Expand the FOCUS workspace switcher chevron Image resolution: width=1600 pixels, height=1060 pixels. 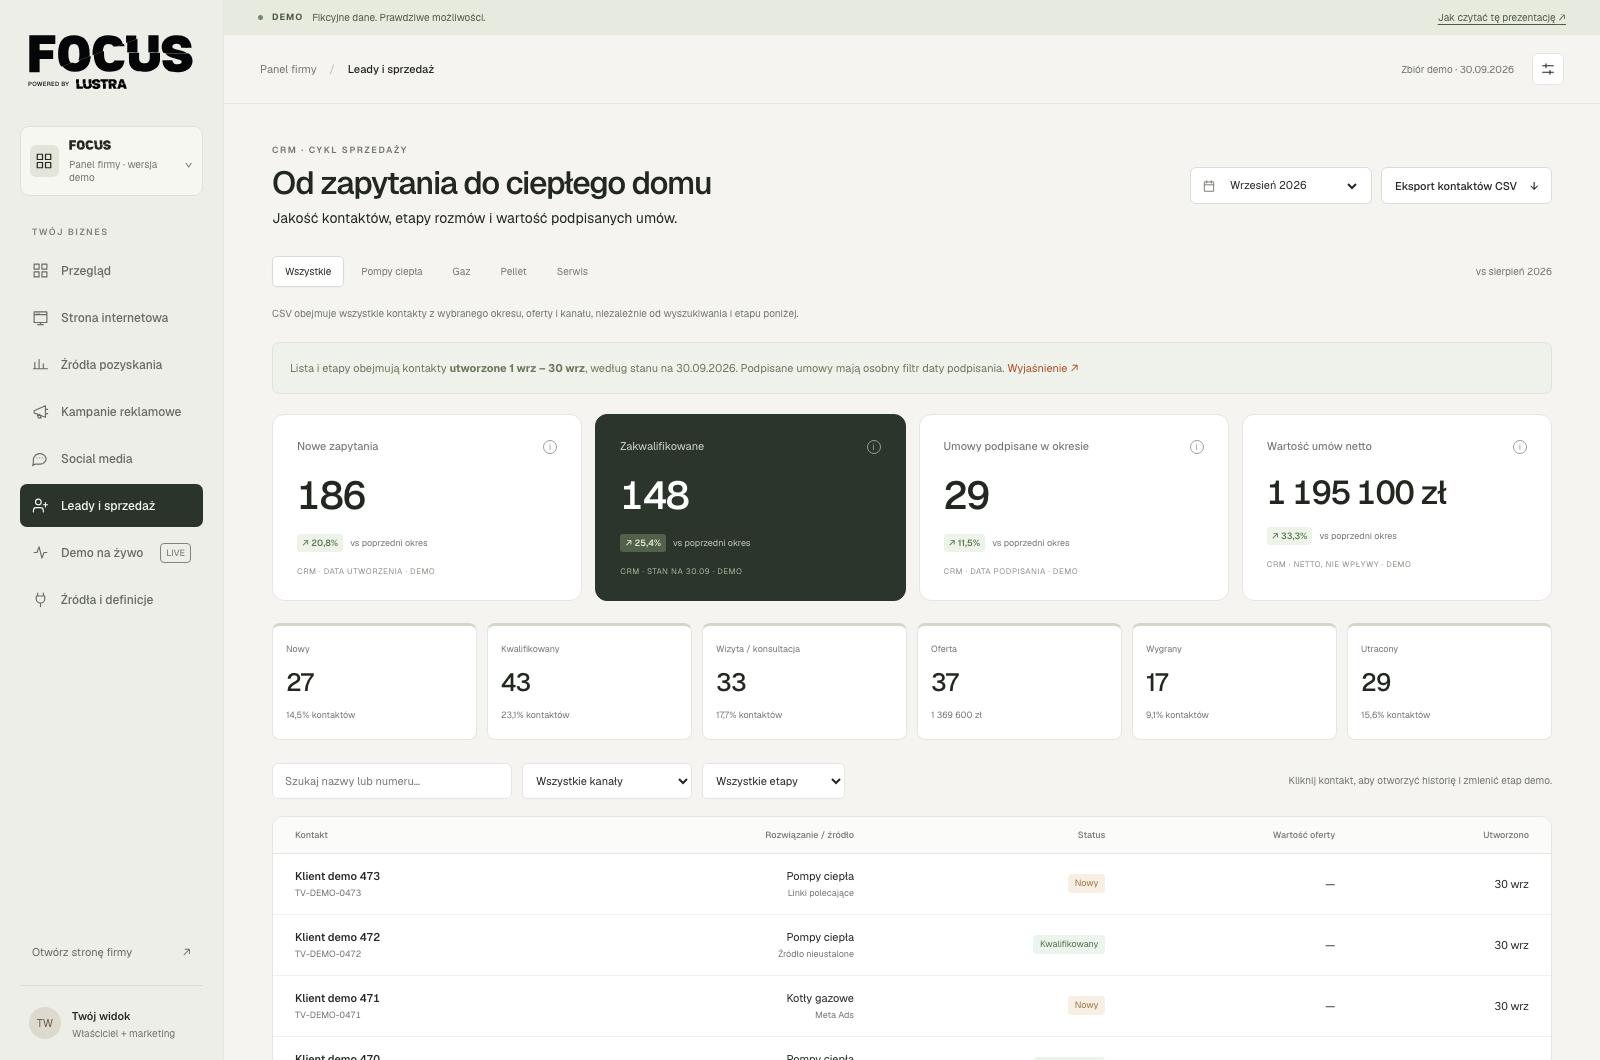pos(188,165)
